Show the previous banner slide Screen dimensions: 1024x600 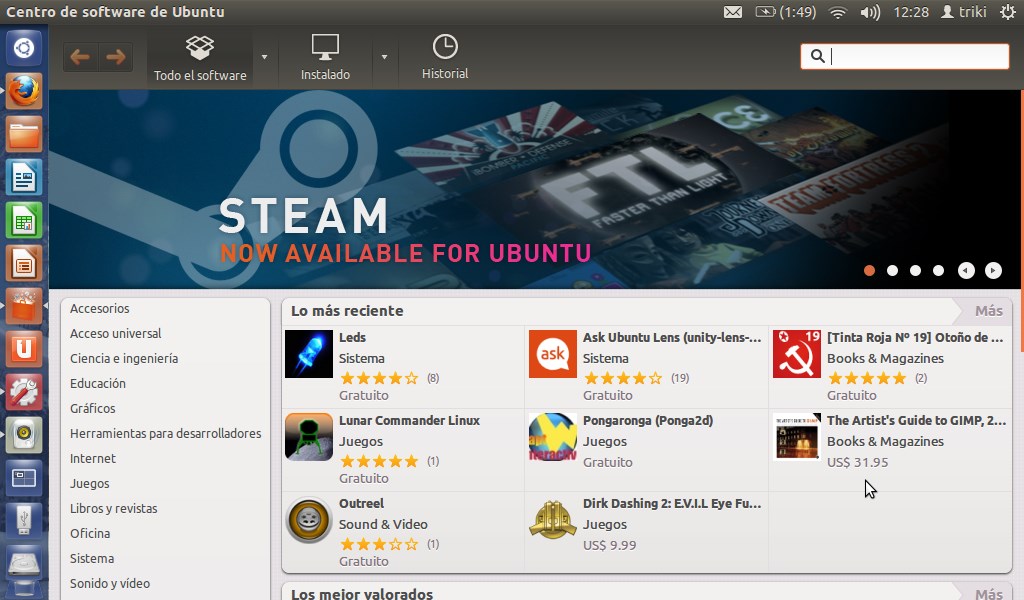point(967,270)
